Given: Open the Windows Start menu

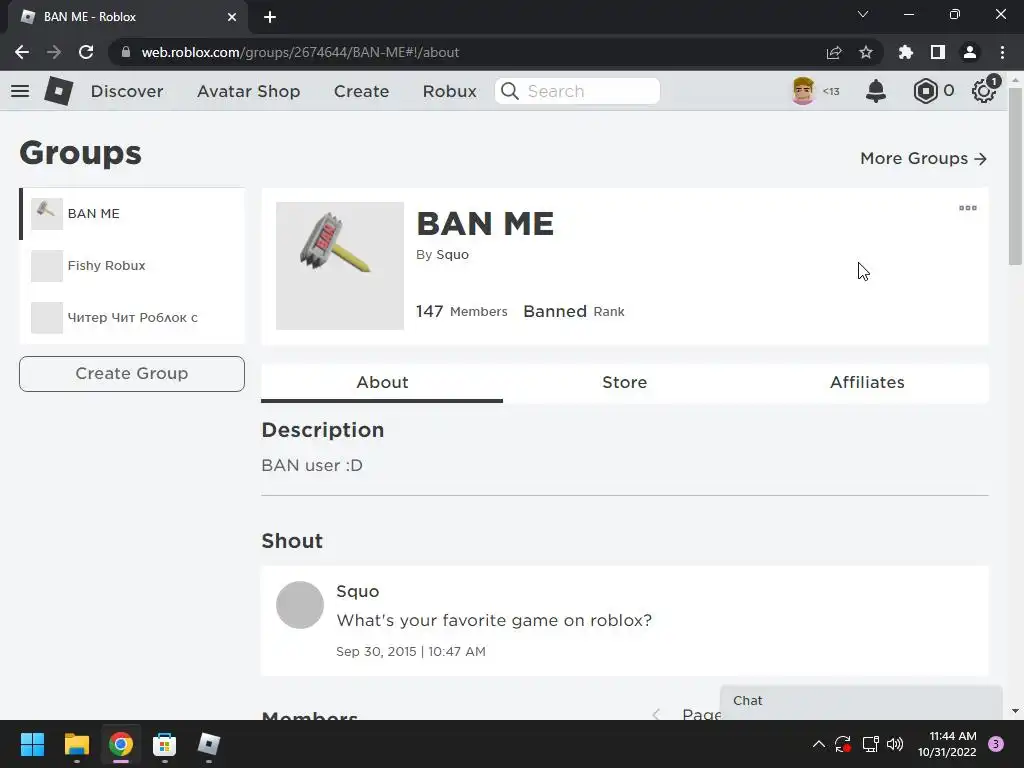Looking at the screenshot, I should click(x=32, y=744).
